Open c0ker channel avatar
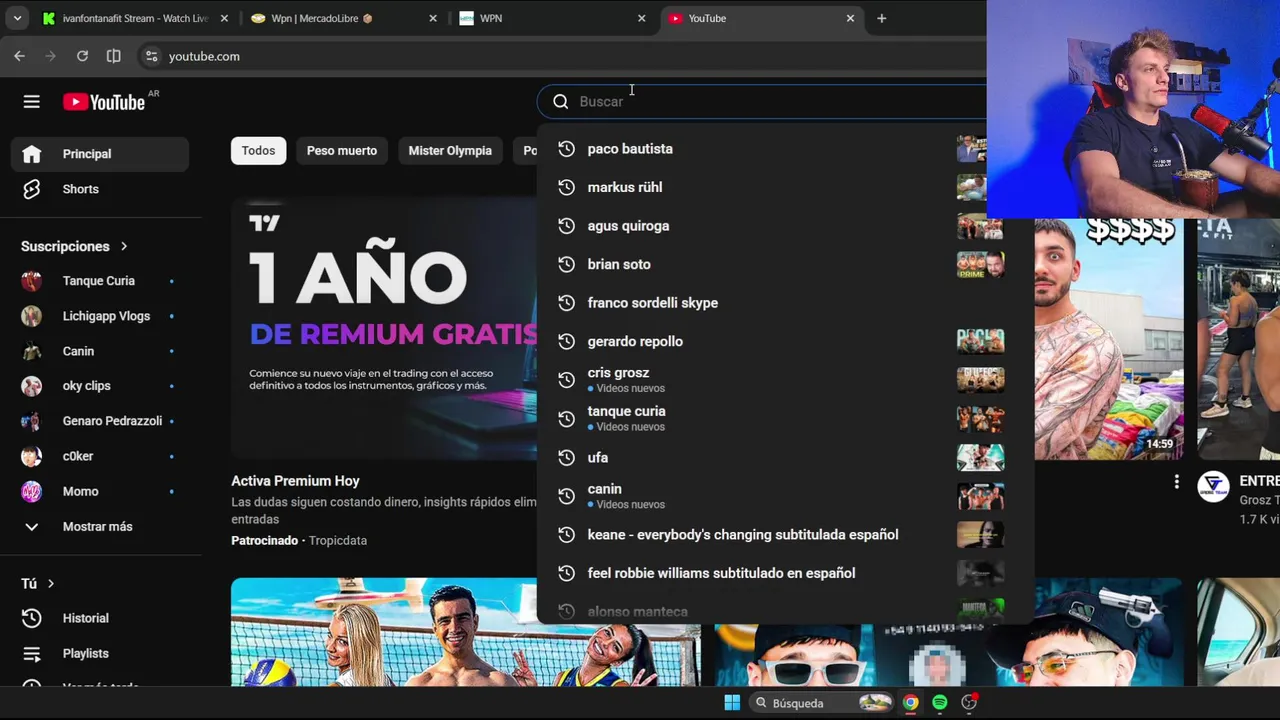Viewport: 1280px width, 720px height. (x=32, y=456)
